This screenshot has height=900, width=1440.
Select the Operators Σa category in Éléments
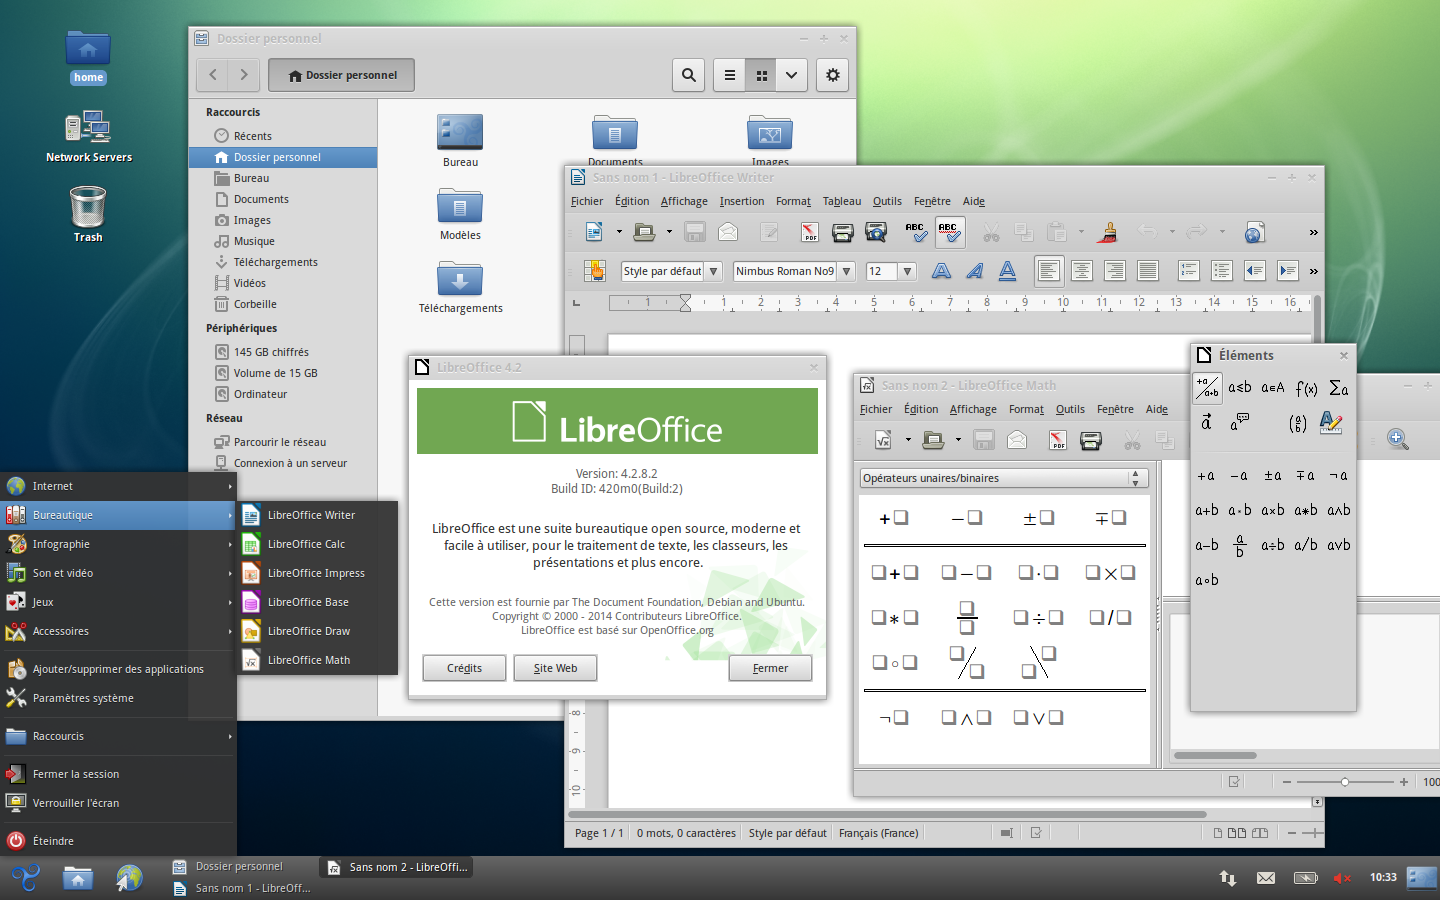pos(1339,388)
